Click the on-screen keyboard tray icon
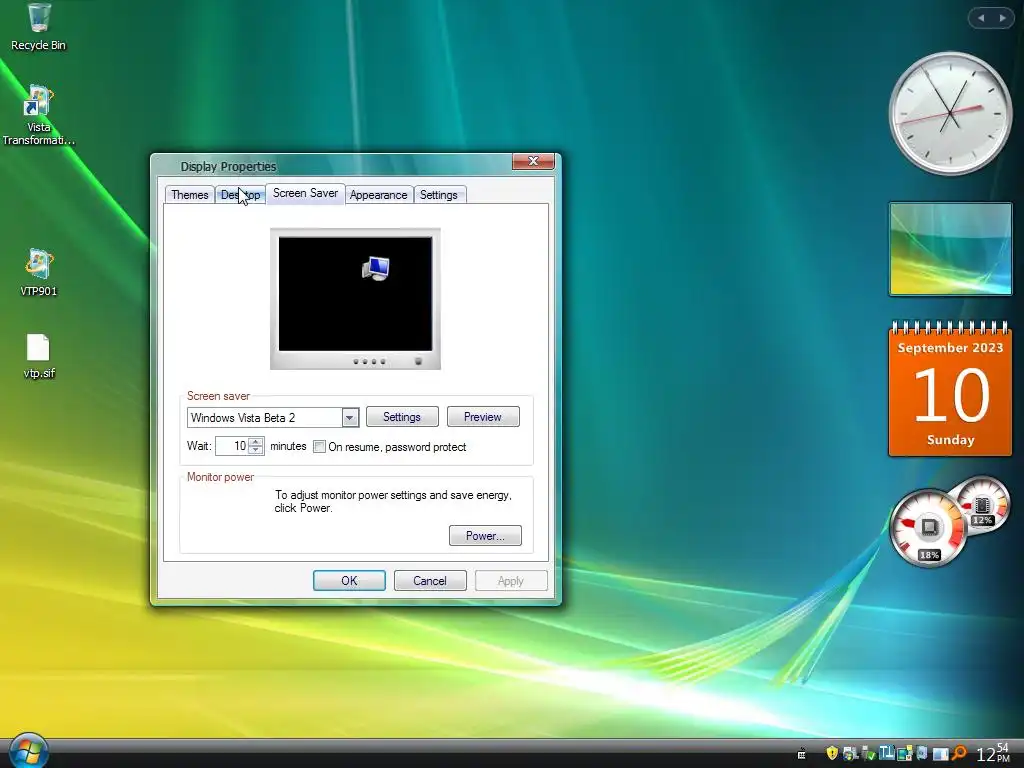The width and height of the screenshot is (1024, 768). point(801,754)
